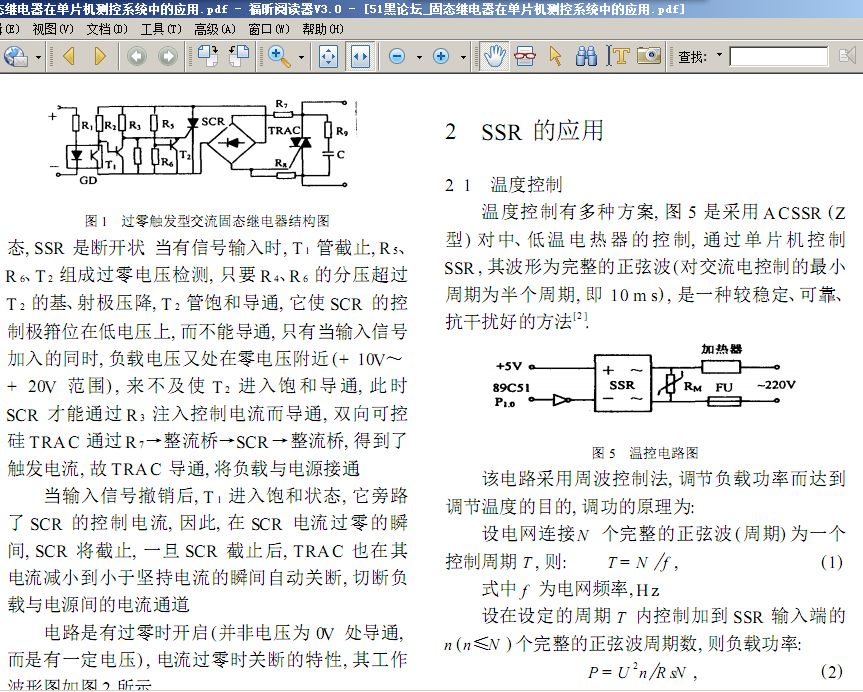Select the Hand tool
Image resolution: width=863 pixels, height=692 pixels.
coord(494,56)
